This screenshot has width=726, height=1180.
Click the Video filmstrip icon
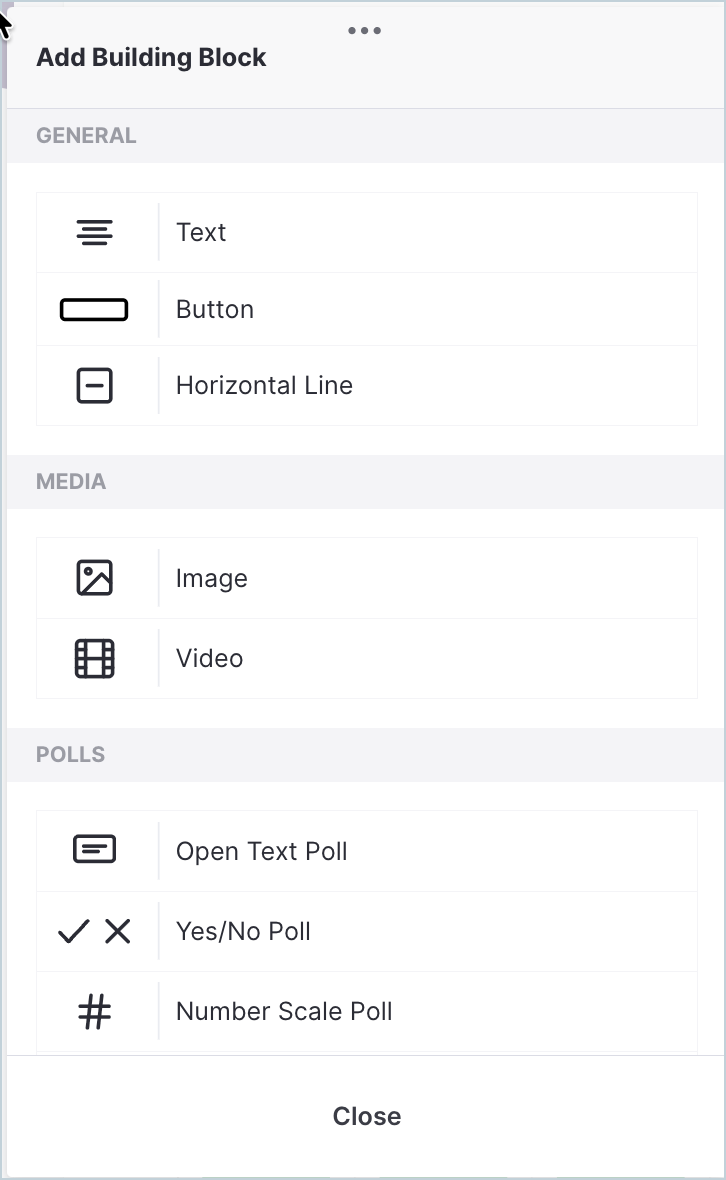pos(94,658)
